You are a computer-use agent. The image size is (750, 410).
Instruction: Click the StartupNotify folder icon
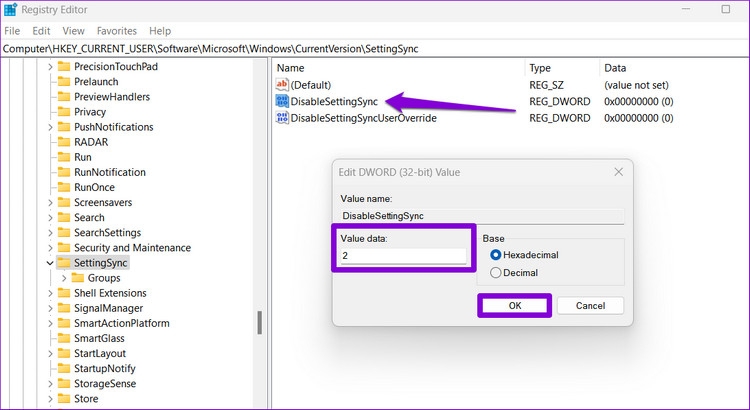click(64, 368)
